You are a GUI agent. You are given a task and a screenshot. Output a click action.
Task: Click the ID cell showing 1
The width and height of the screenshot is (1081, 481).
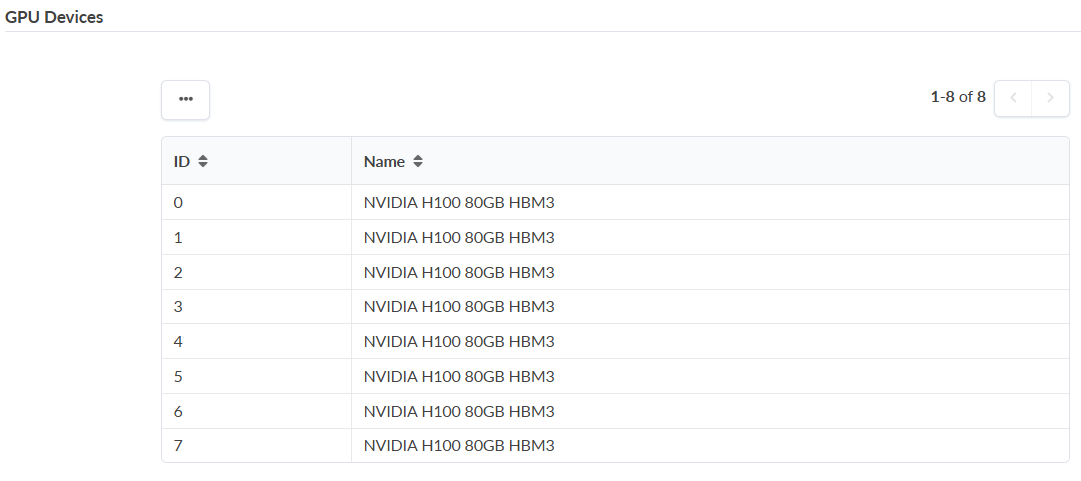tap(179, 238)
